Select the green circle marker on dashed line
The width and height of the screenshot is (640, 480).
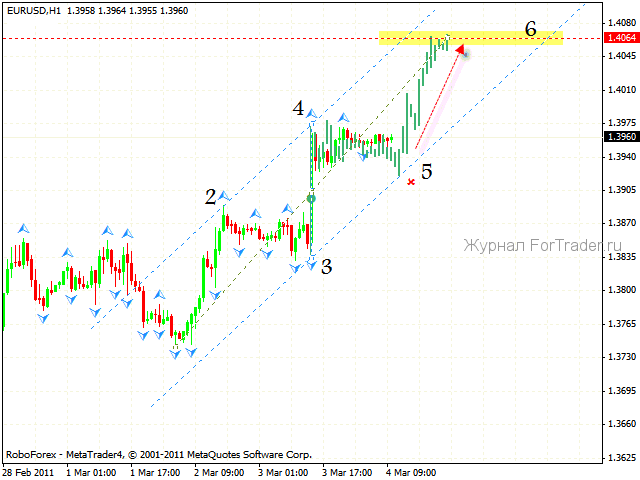311,199
